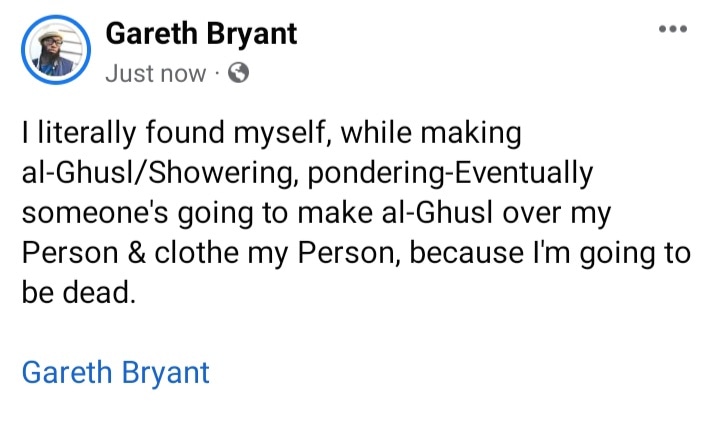This screenshot has width=720, height=432.
Task: Open the blue Gareth Bryant link below post
Action: pyautogui.click(x=115, y=373)
